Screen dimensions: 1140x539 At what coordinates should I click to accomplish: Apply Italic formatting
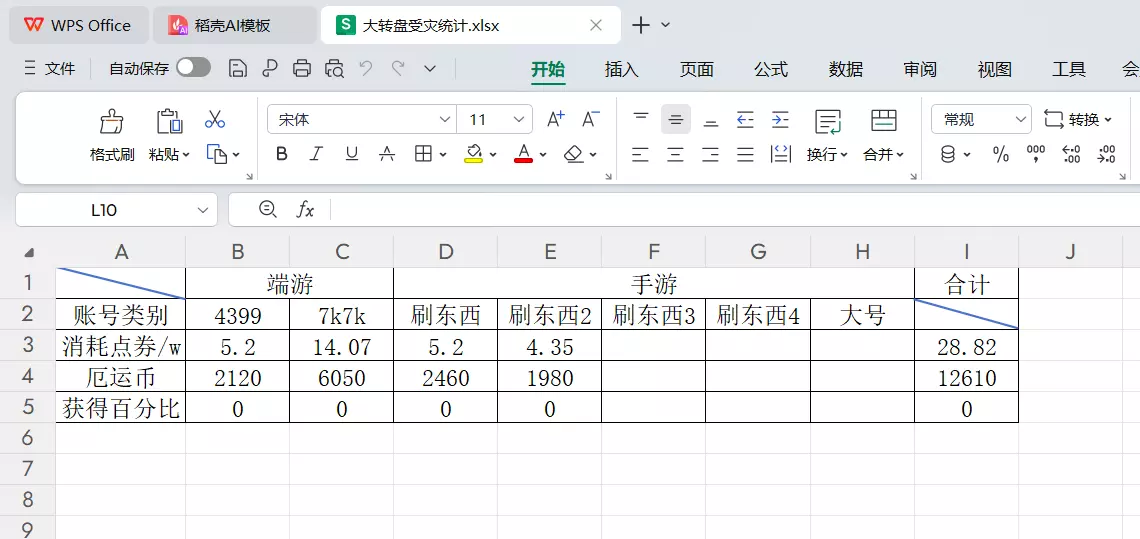(x=316, y=154)
